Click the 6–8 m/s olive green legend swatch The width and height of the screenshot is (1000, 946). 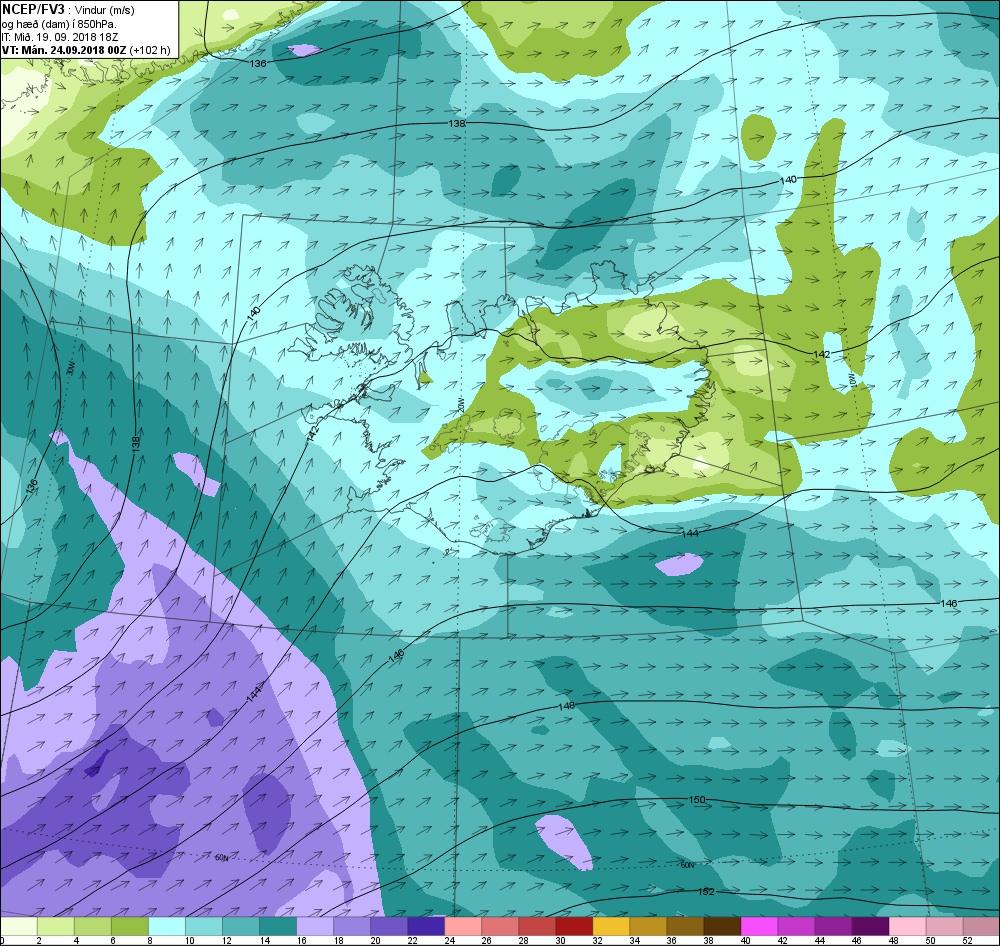click(x=130, y=926)
